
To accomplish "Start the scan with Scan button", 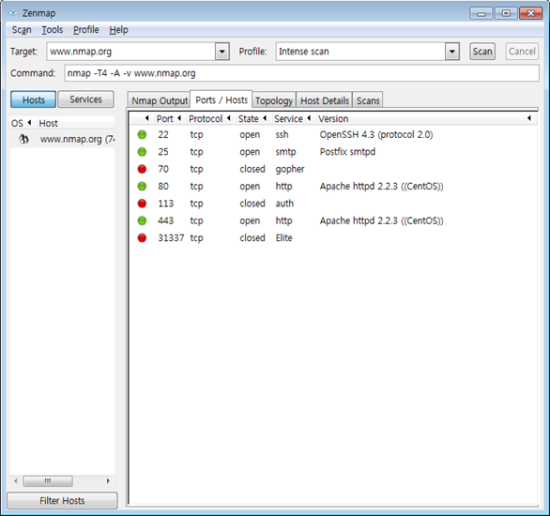I will point(482,52).
